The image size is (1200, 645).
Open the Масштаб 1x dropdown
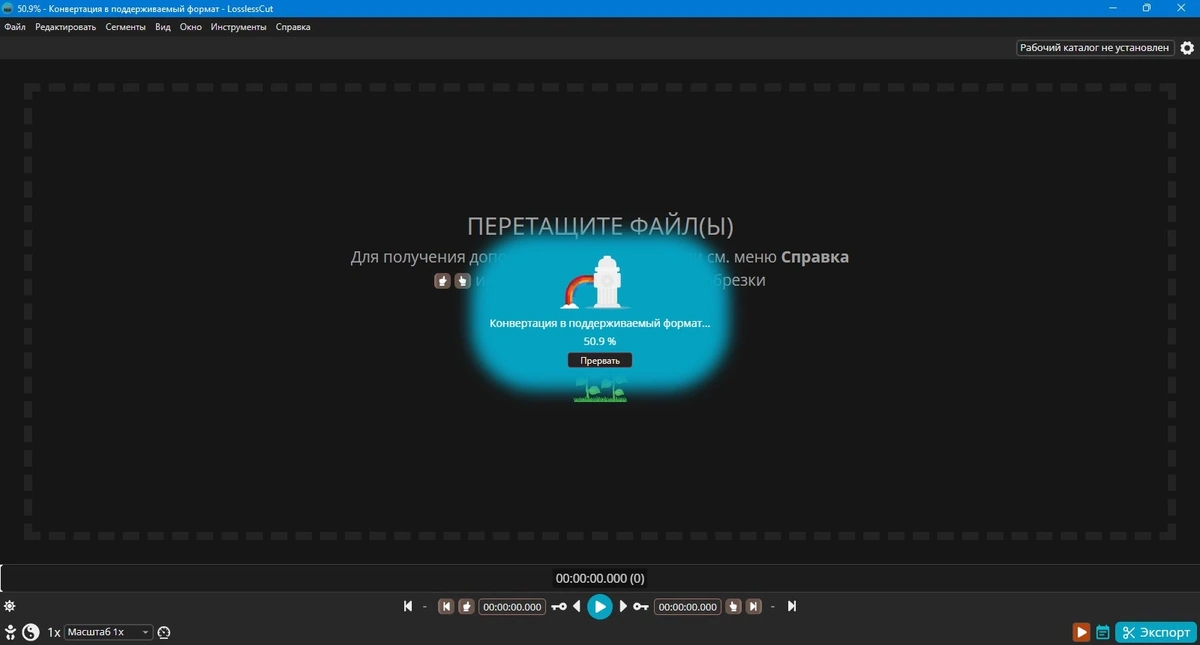pos(109,632)
